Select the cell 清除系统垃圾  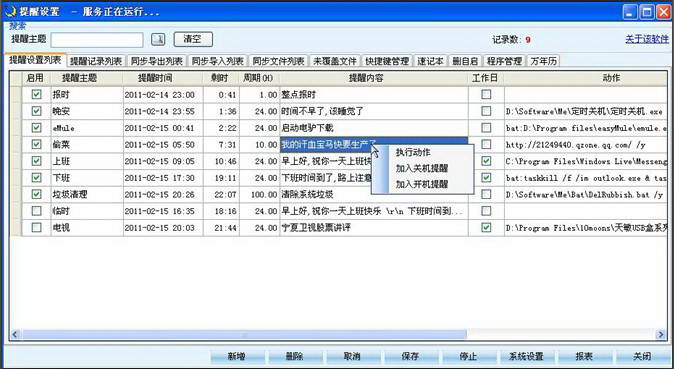click(x=374, y=194)
